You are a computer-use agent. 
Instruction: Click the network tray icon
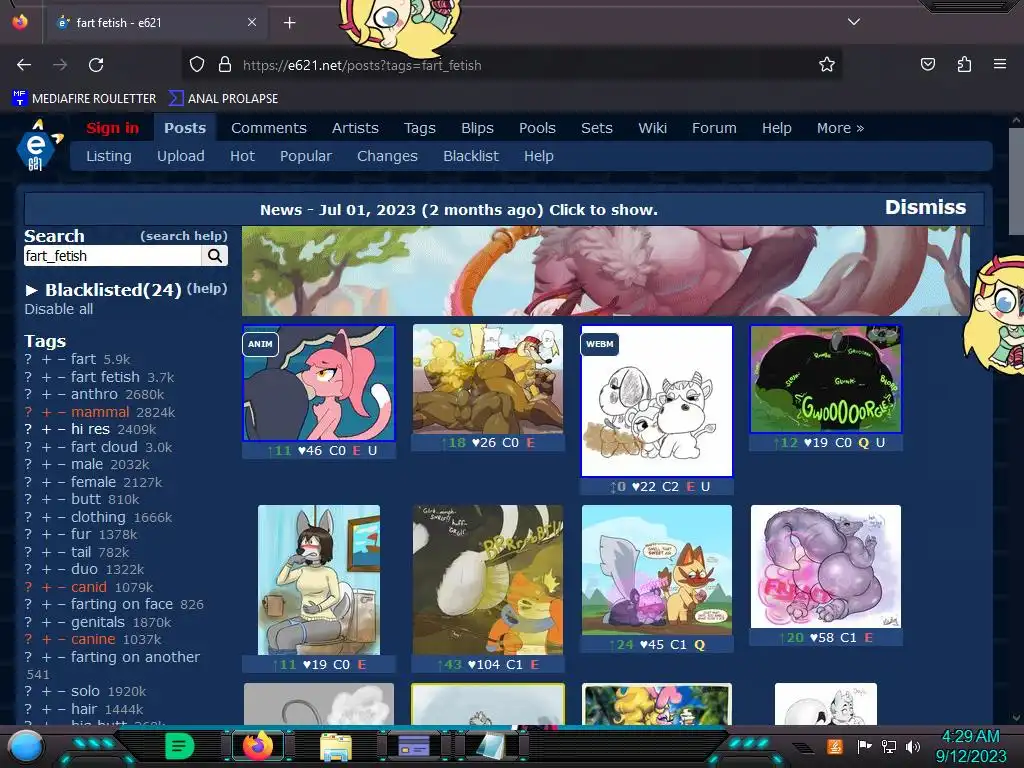pos(889,746)
